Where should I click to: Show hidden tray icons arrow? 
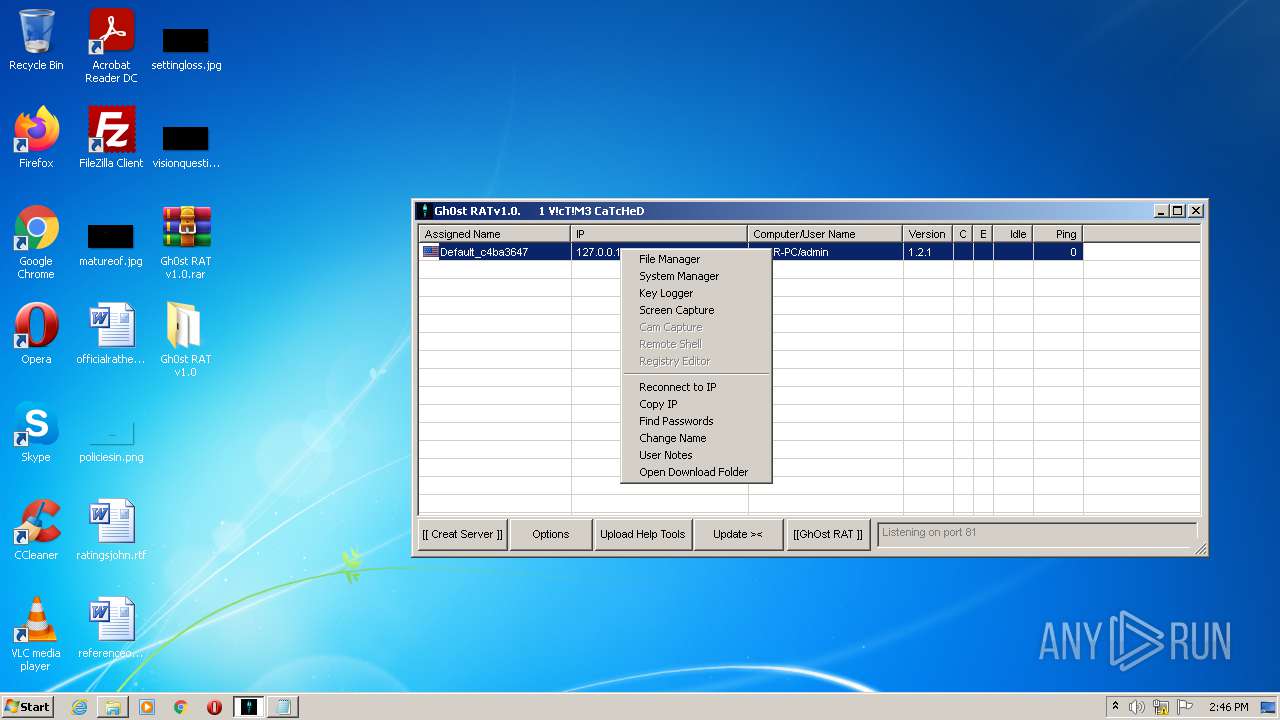pyautogui.click(x=1116, y=707)
